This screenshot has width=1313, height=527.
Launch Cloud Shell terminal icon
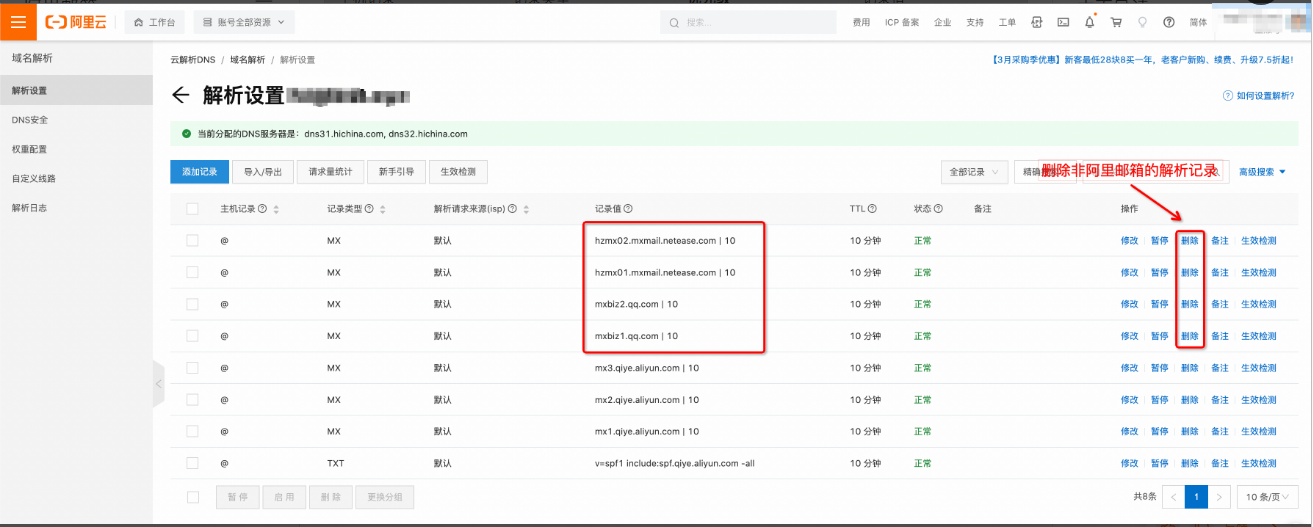tap(1063, 22)
